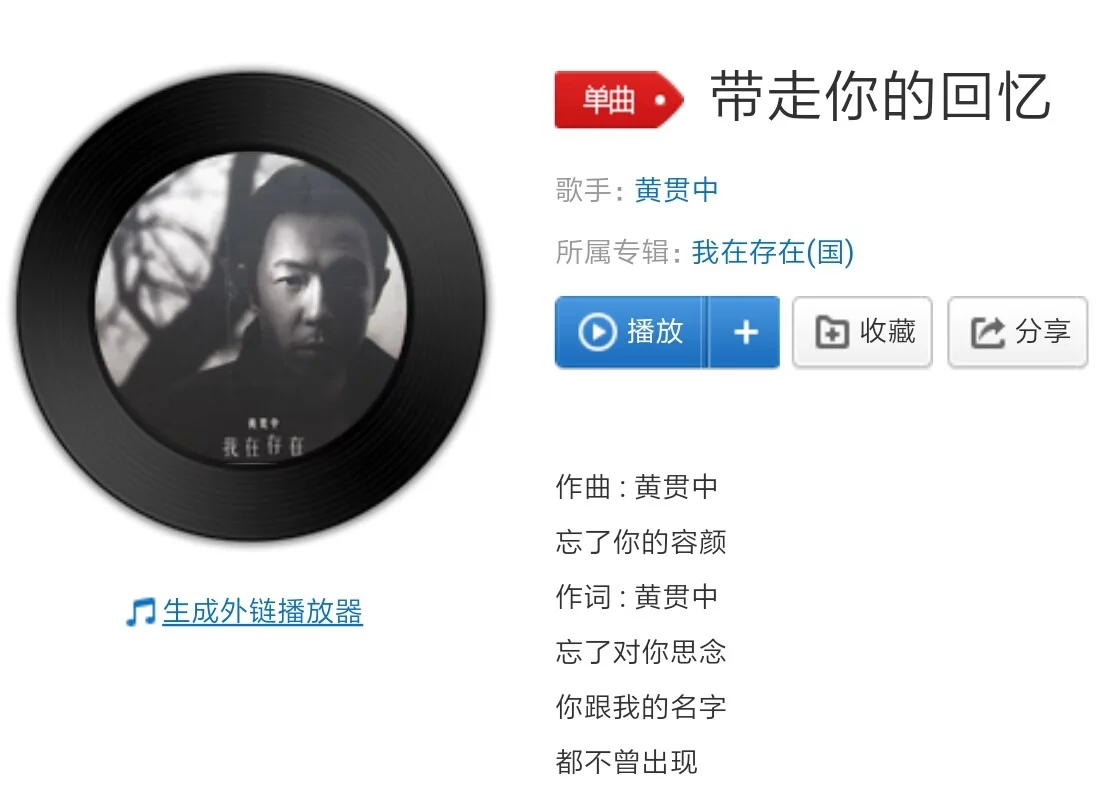This screenshot has width=1097, height=794.
Task: Click the vinyl record album cover
Action: tap(250, 306)
